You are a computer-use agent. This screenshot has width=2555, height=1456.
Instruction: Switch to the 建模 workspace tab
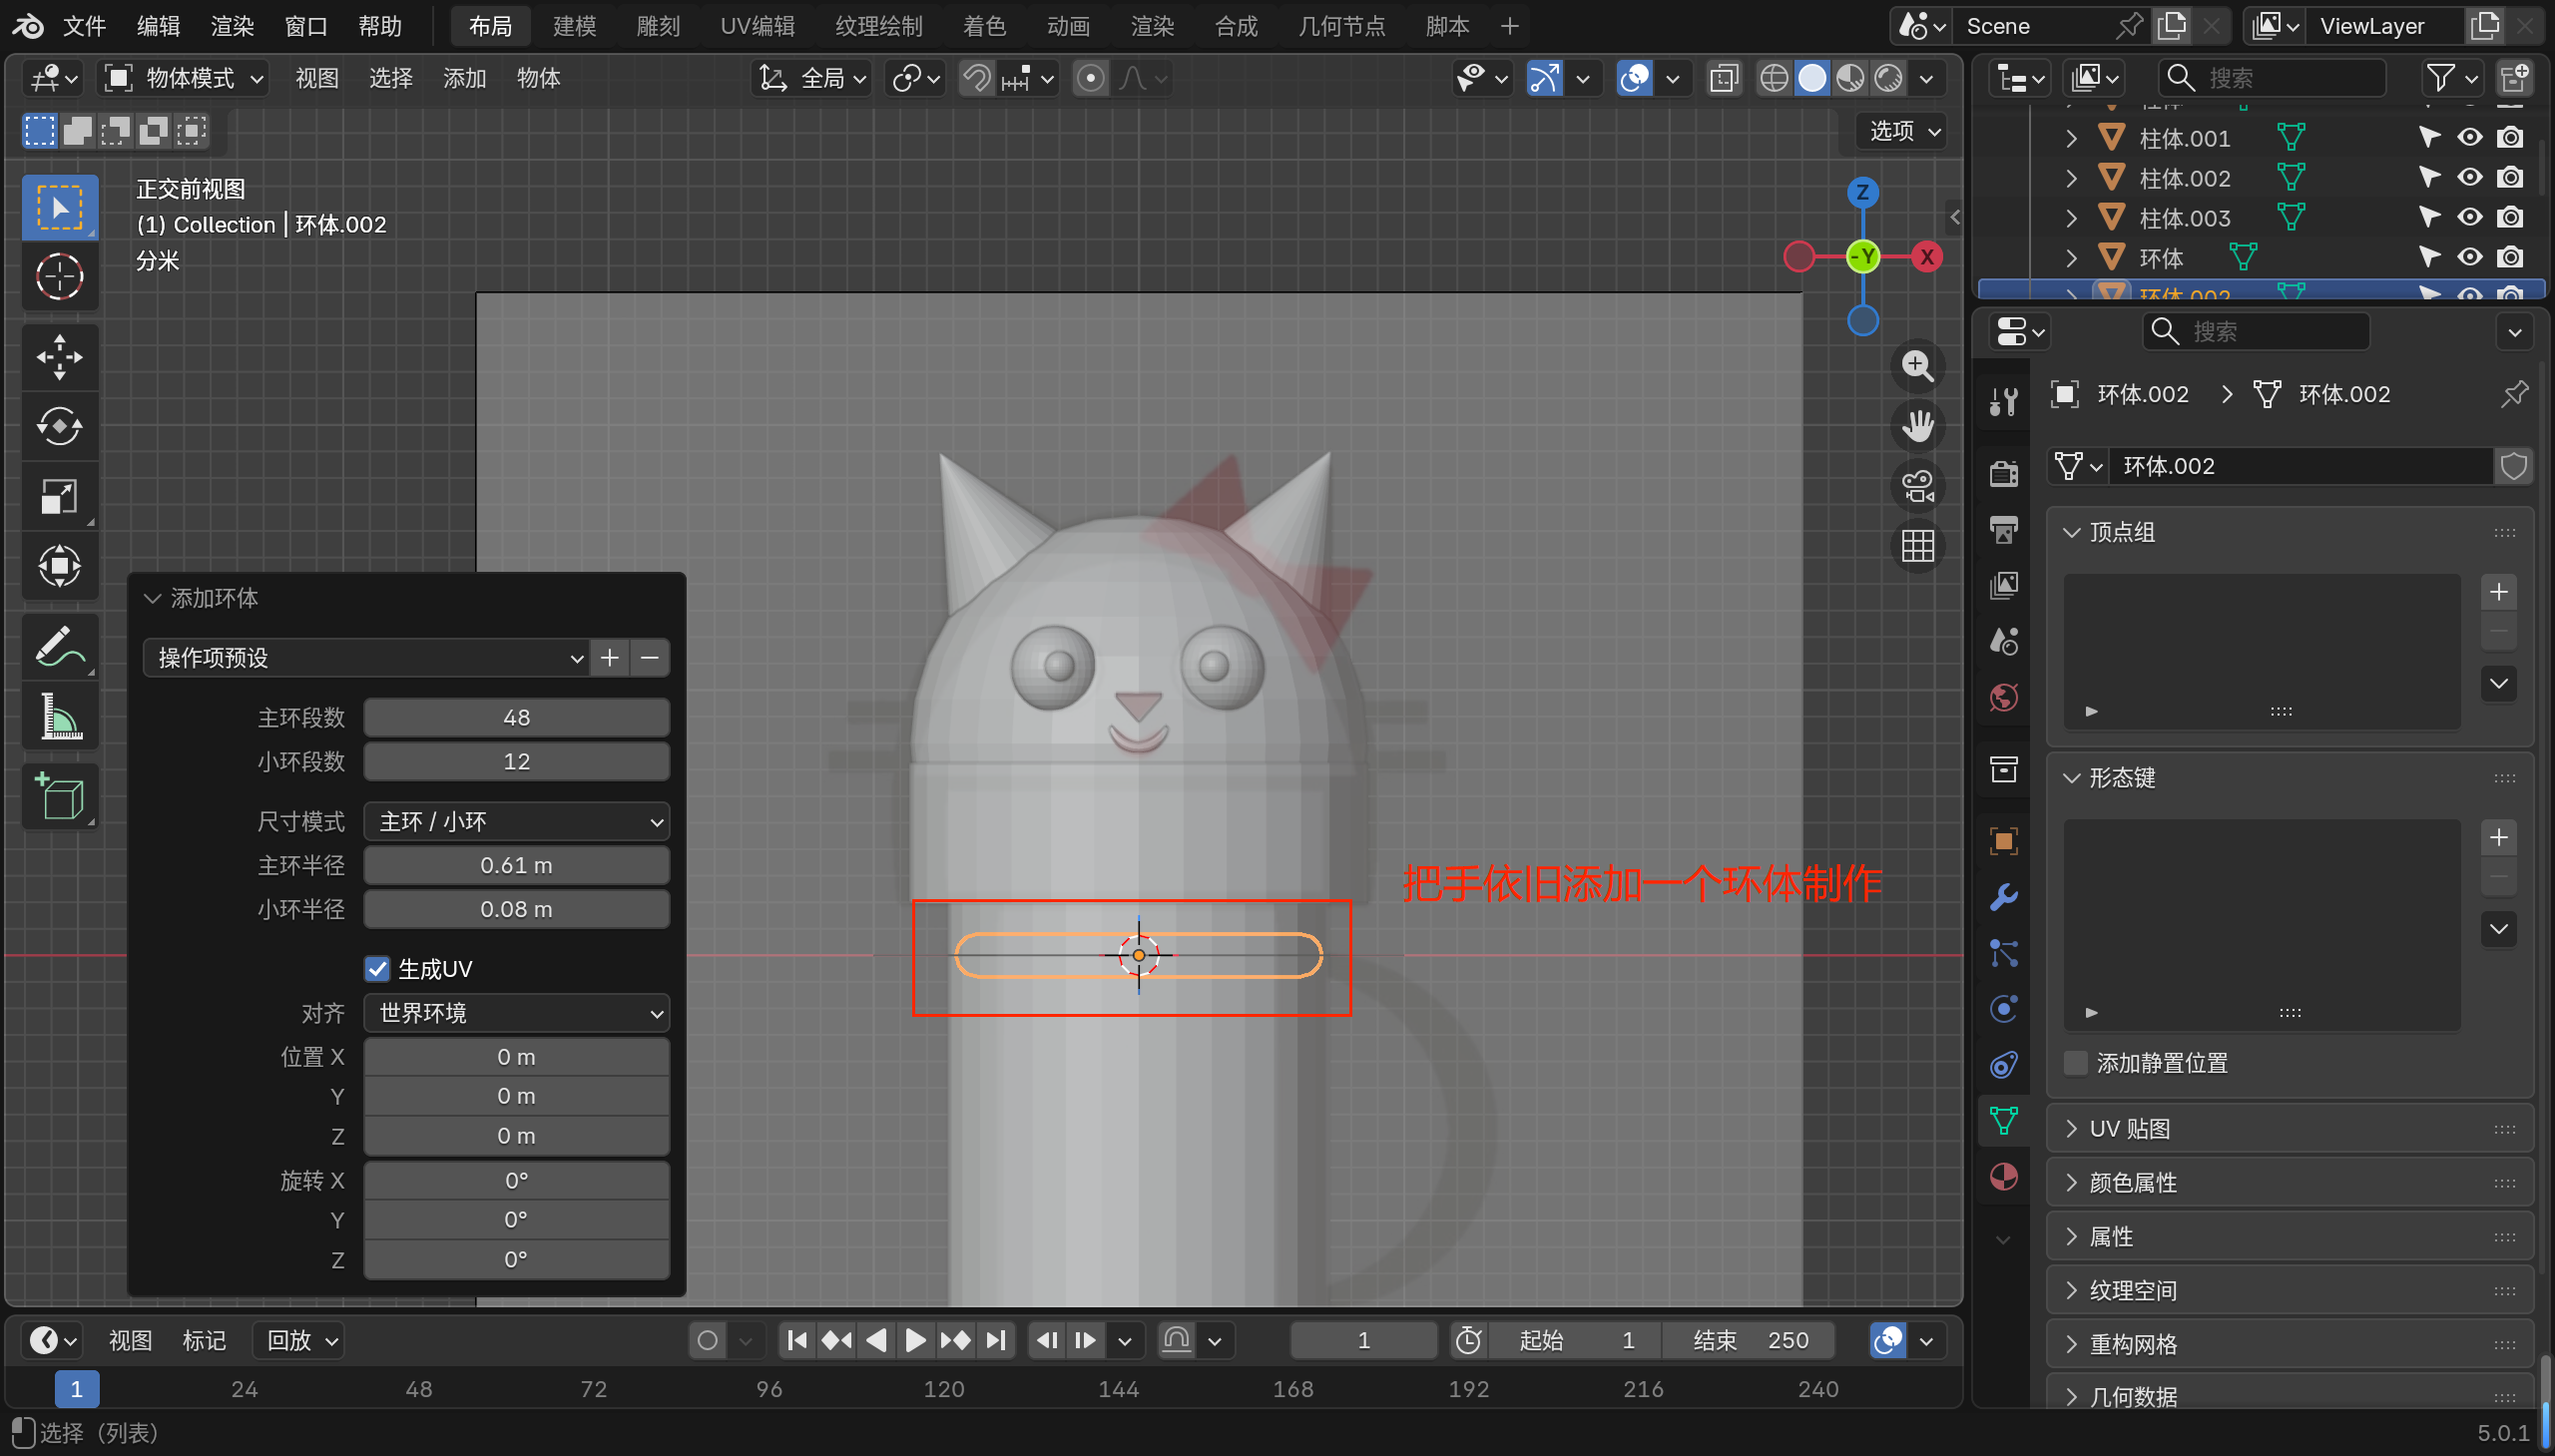click(574, 26)
